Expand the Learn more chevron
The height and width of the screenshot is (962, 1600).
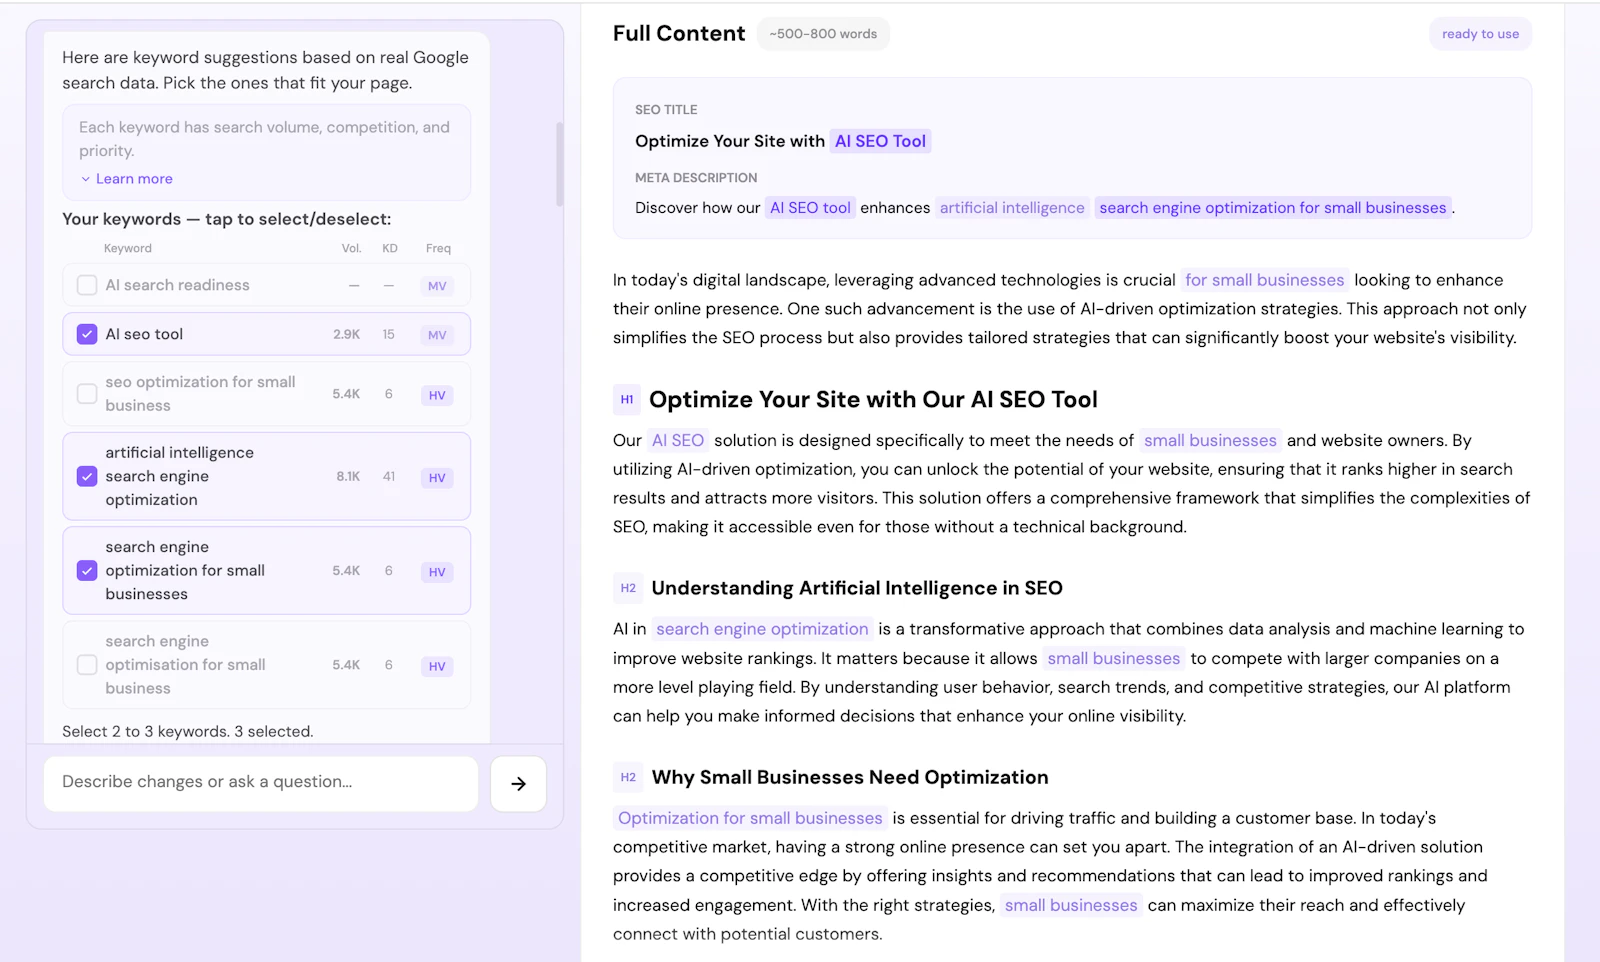tap(86, 179)
